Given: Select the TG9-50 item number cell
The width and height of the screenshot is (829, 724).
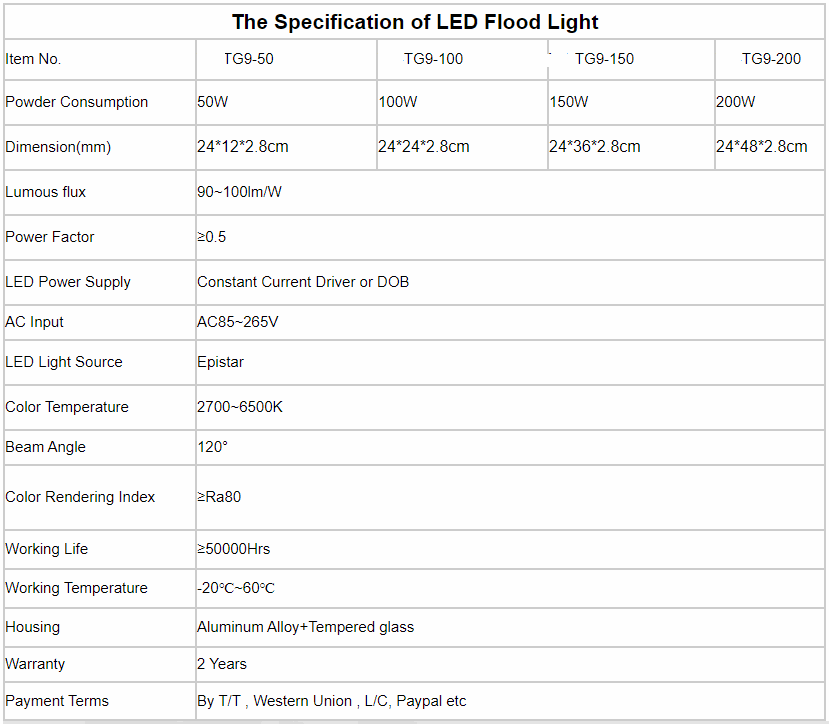Looking at the screenshot, I should point(248,59).
